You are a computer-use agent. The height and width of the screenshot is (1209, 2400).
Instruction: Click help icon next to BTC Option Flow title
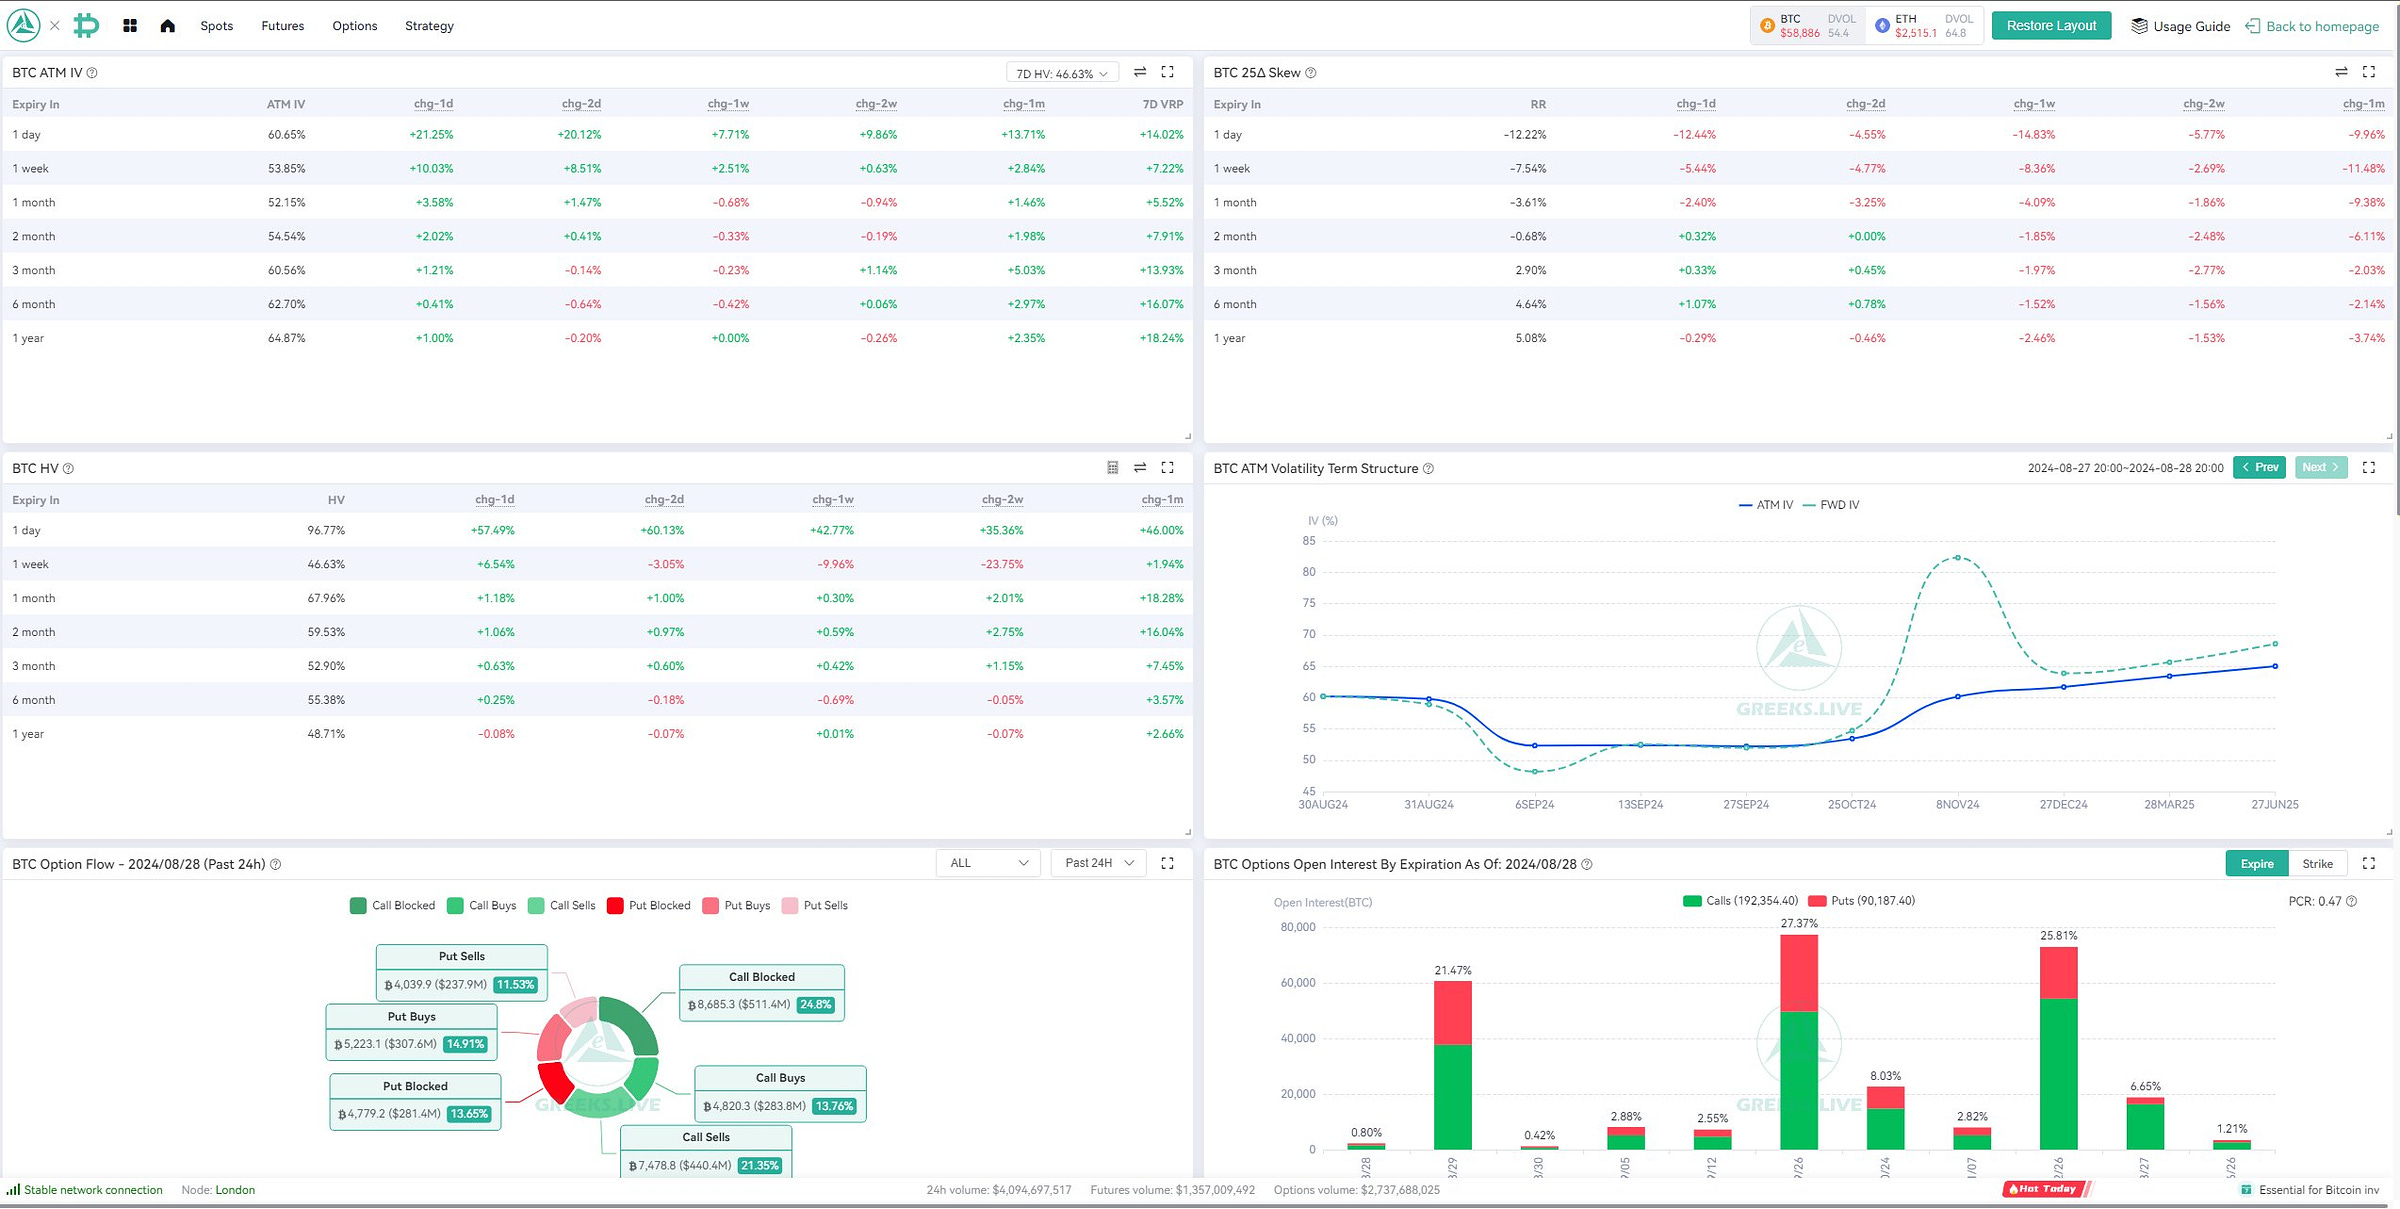click(x=276, y=865)
